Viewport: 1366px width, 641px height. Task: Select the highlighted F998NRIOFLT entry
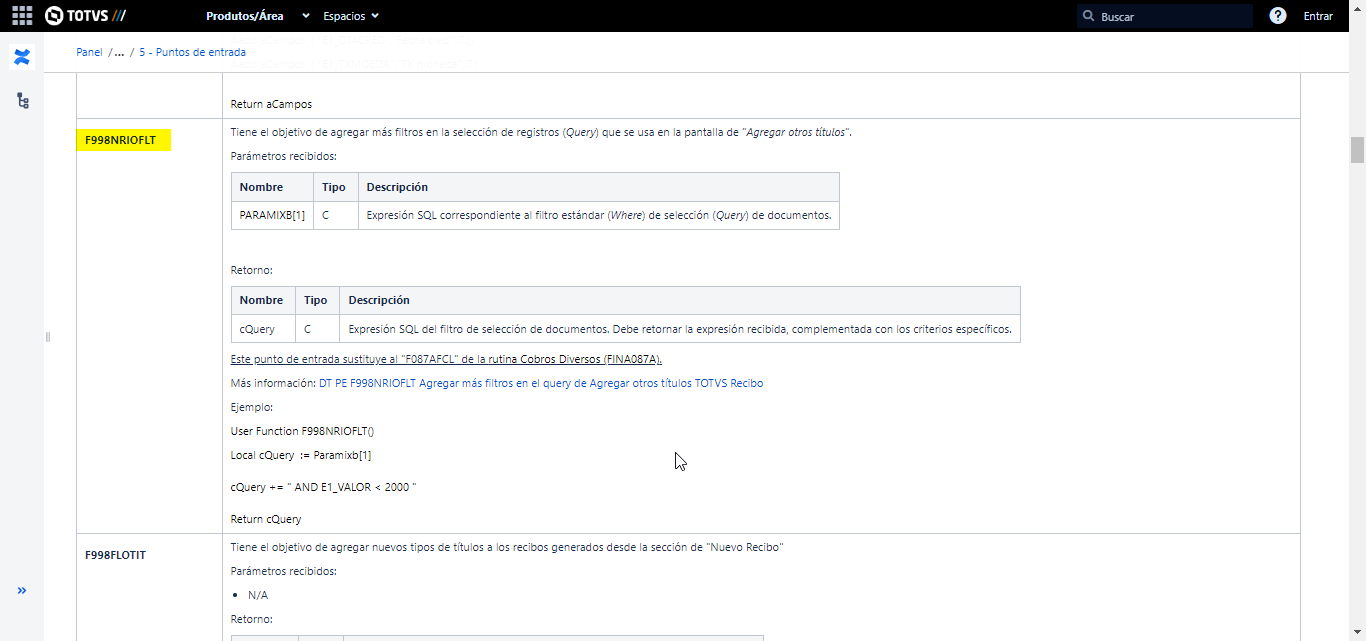tap(124, 139)
